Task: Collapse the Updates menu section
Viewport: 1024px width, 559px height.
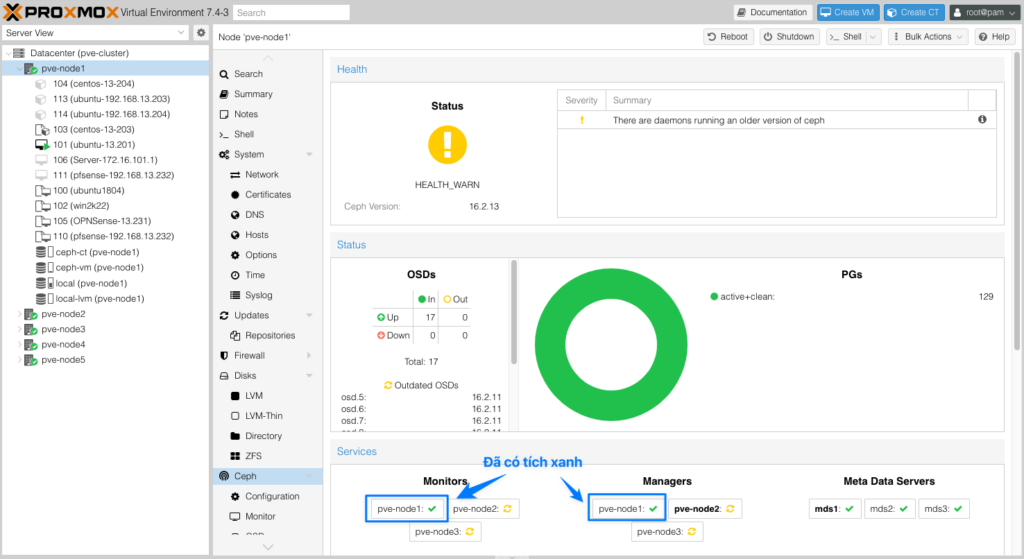Action: coord(309,315)
